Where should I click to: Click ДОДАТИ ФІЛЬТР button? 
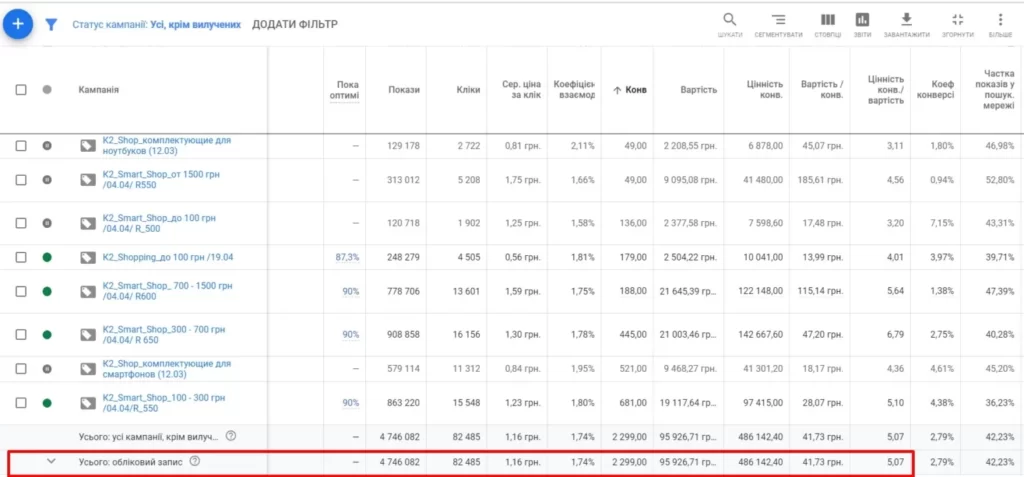[x=295, y=25]
